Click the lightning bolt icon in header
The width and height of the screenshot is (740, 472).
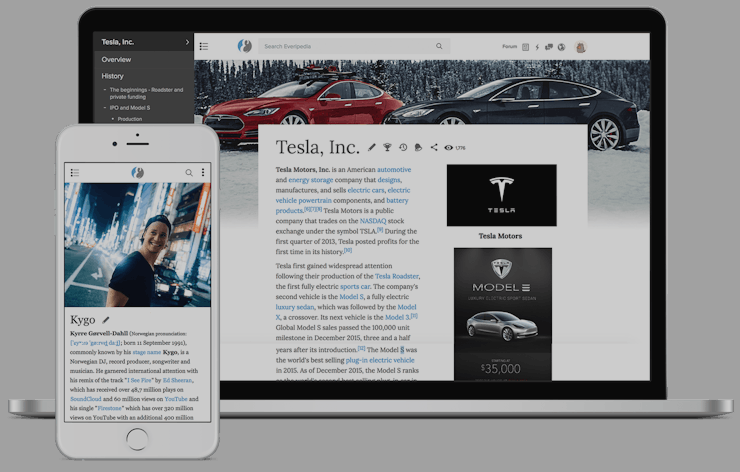[537, 46]
